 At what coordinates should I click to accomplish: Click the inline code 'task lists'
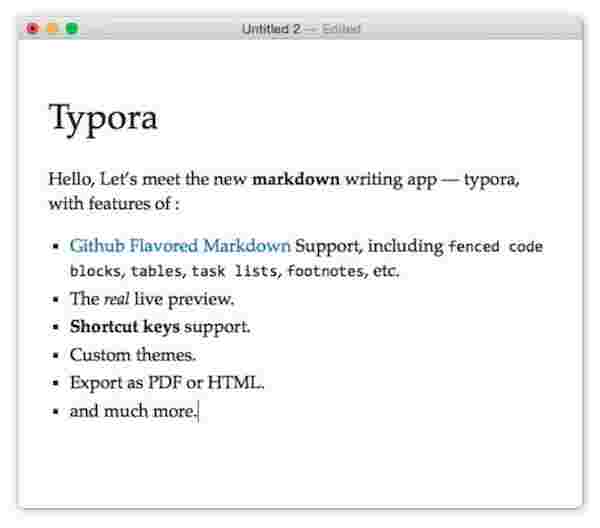(234, 271)
